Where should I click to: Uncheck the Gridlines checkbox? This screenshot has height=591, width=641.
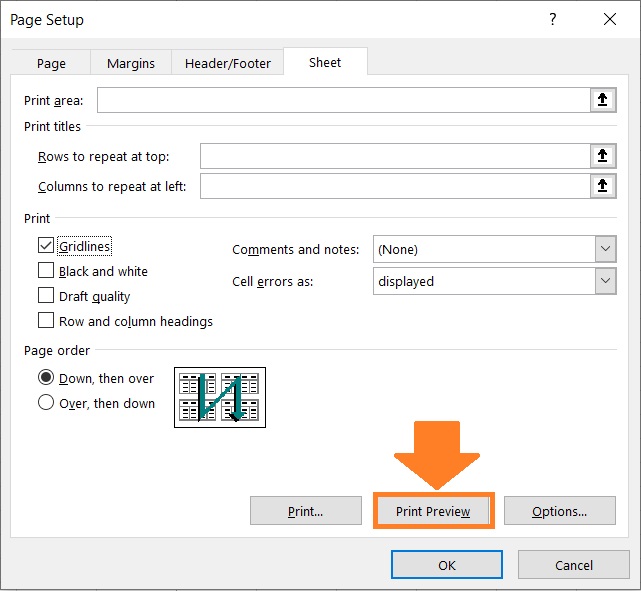(46, 246)
